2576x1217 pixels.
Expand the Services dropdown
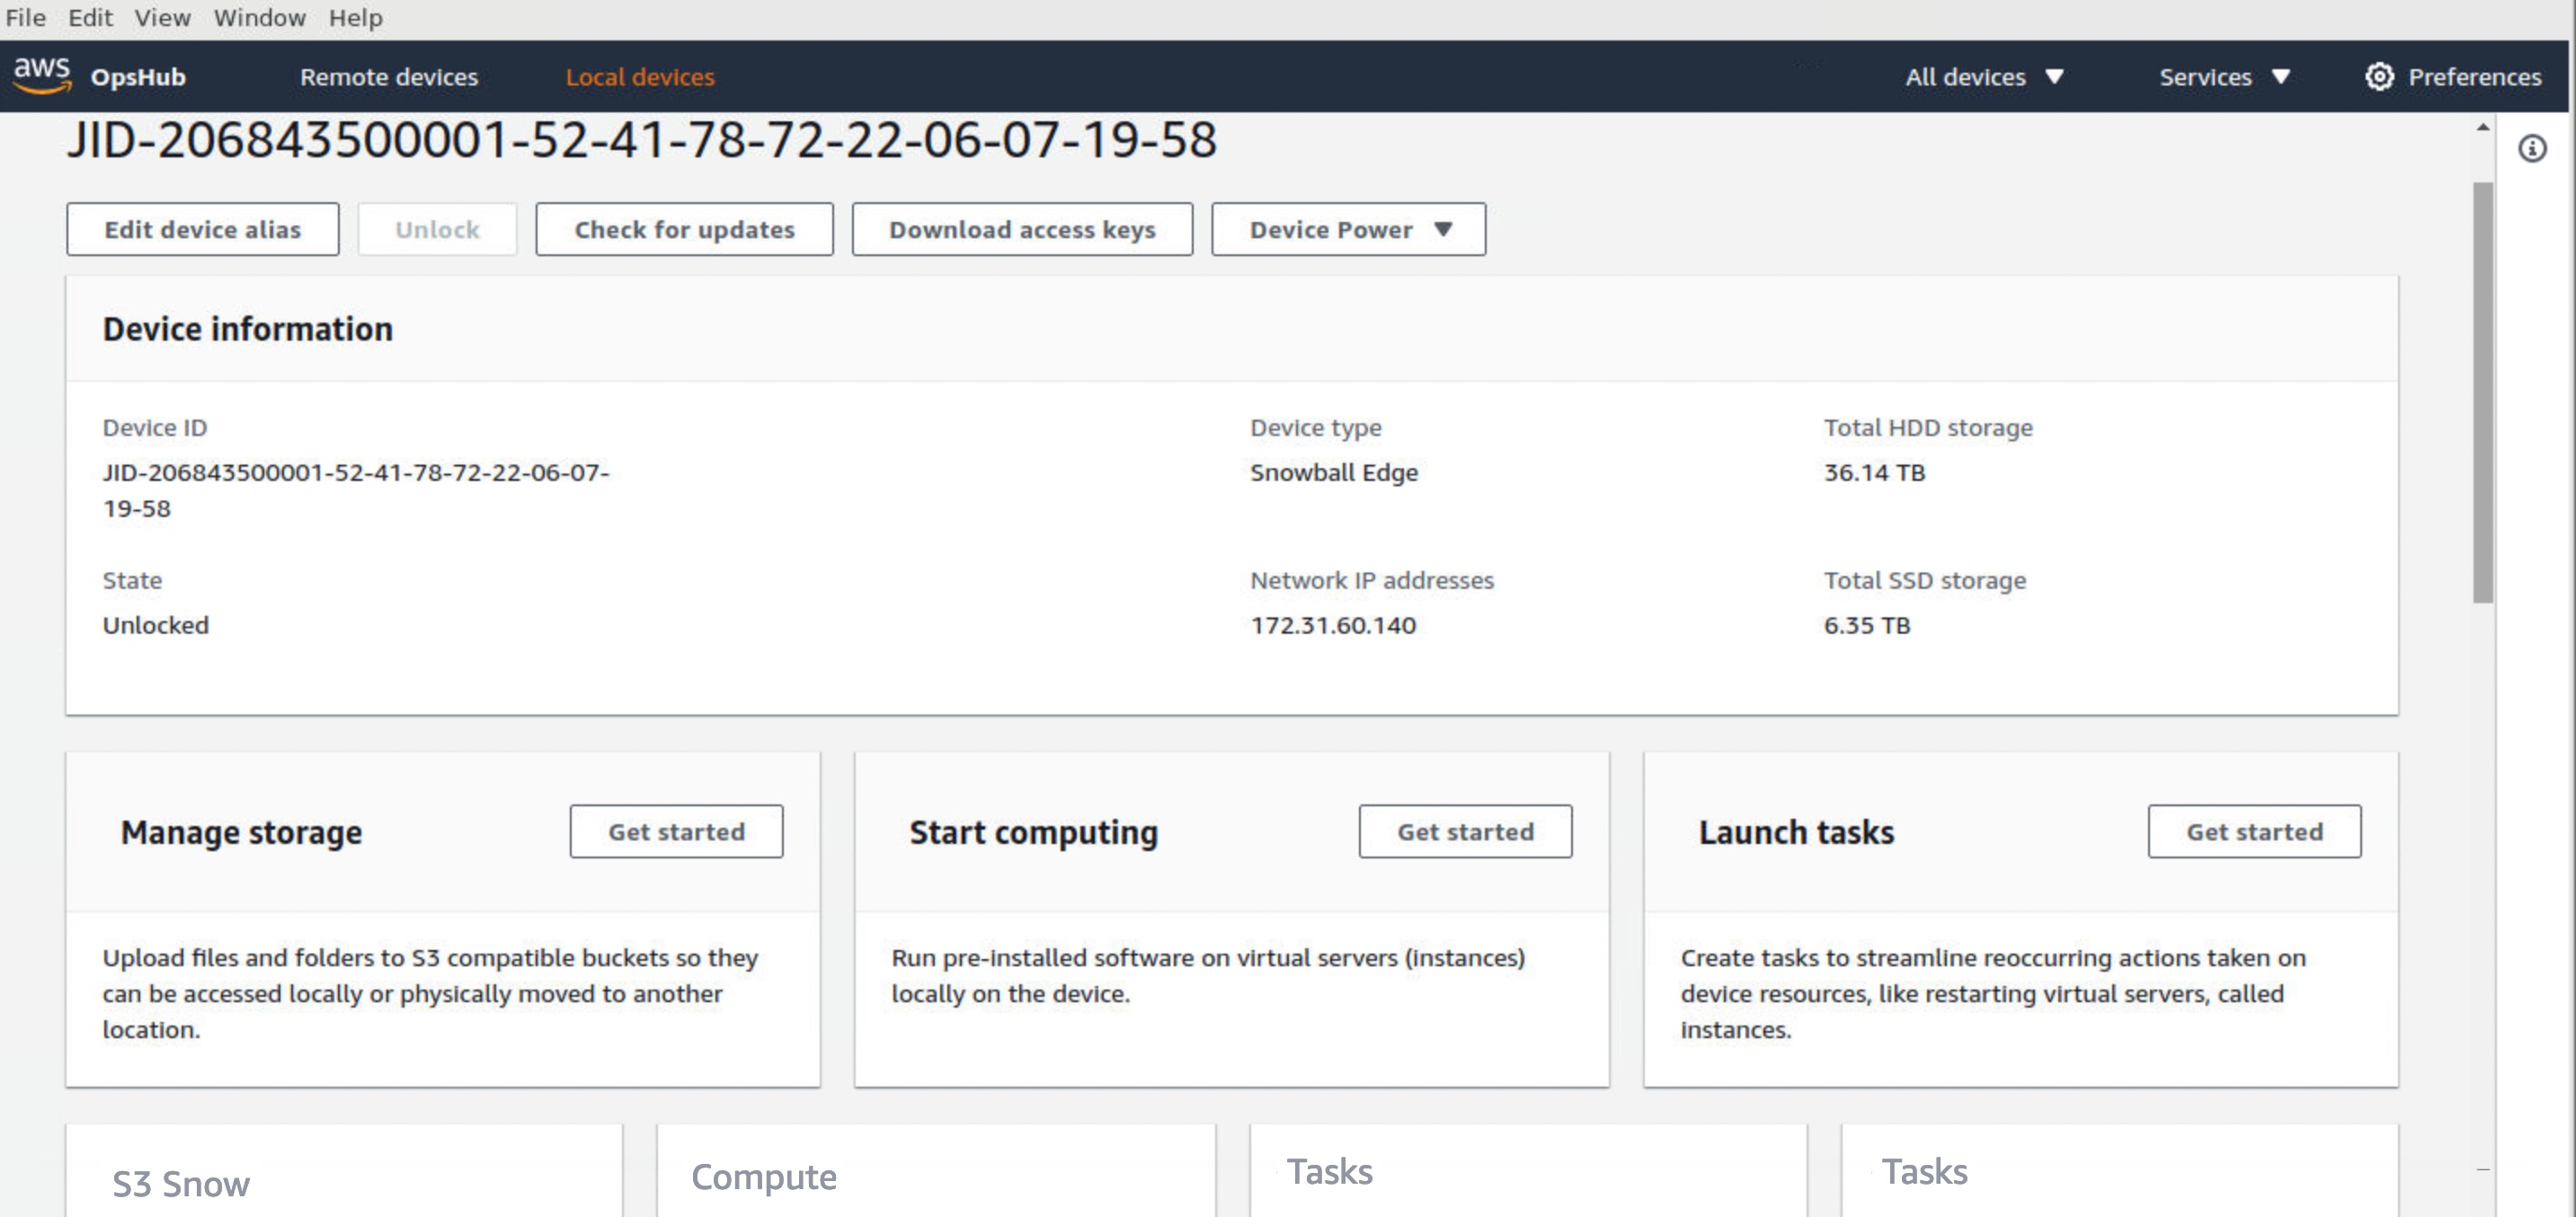[x=2224, y=77]
